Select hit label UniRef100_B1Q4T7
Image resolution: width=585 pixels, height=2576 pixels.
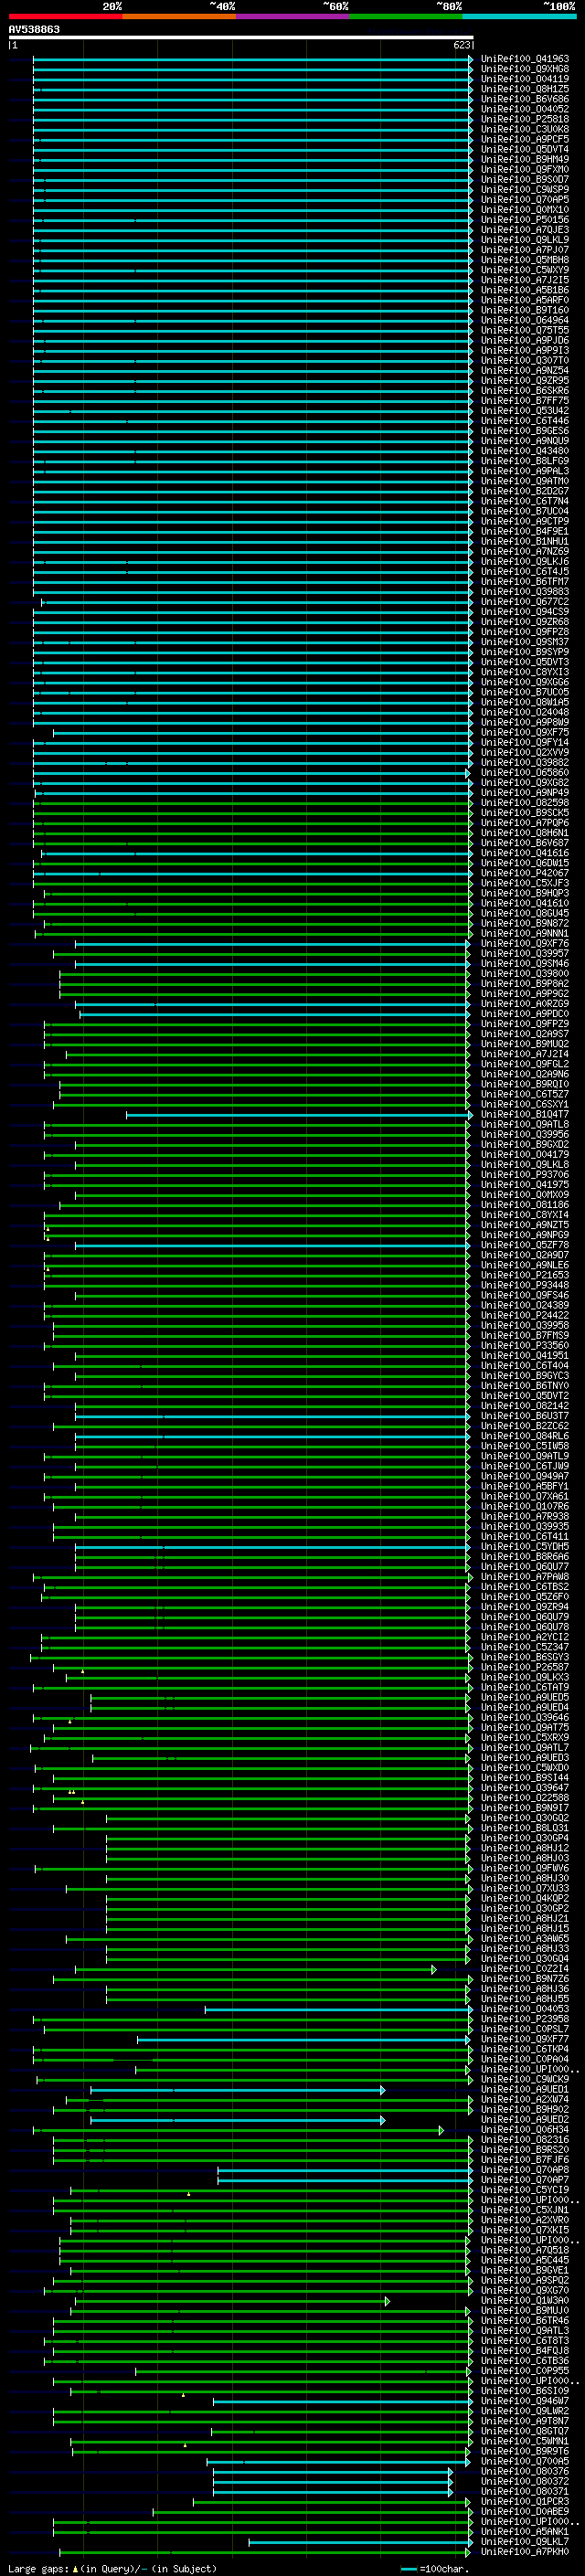[525, 1114]
